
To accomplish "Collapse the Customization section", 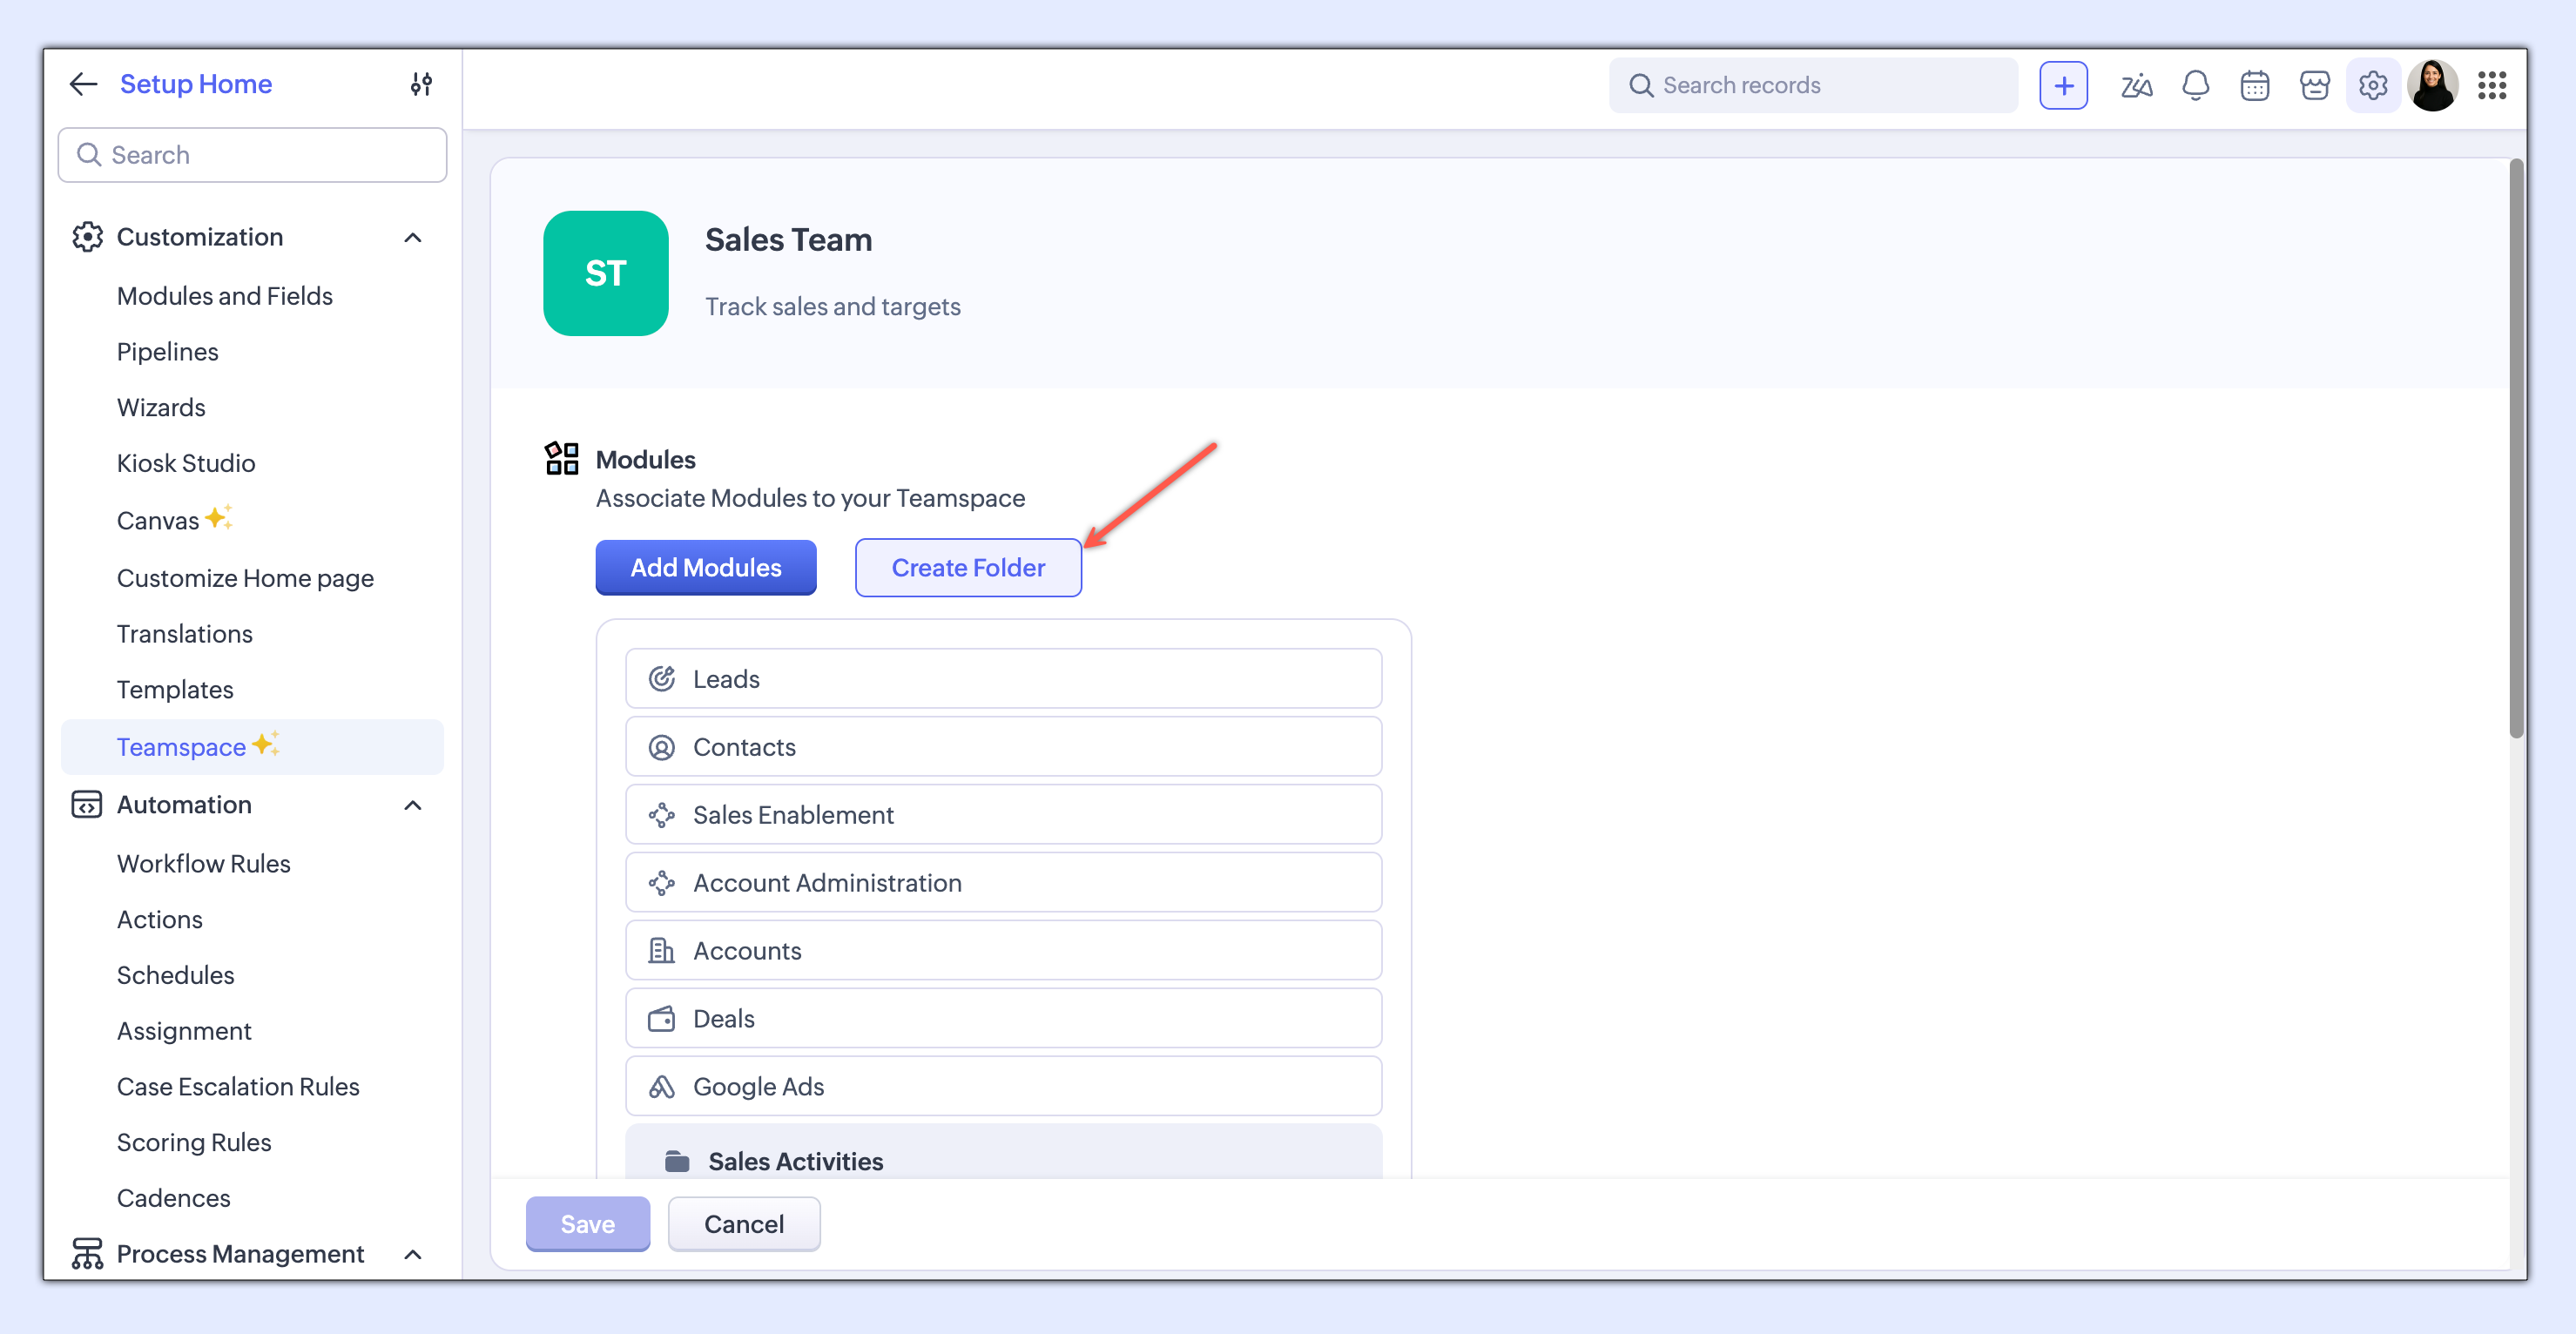I will (x=412, y=238).
